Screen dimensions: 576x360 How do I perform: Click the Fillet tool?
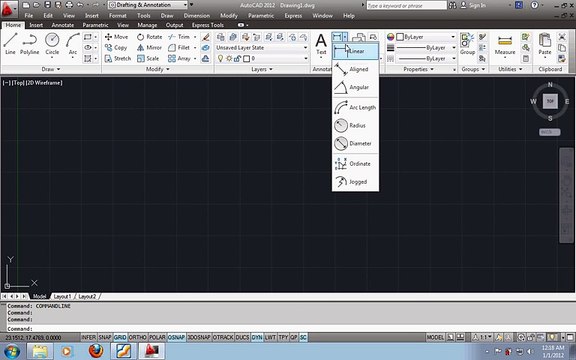pyautogui.click(x=179, y=48)
